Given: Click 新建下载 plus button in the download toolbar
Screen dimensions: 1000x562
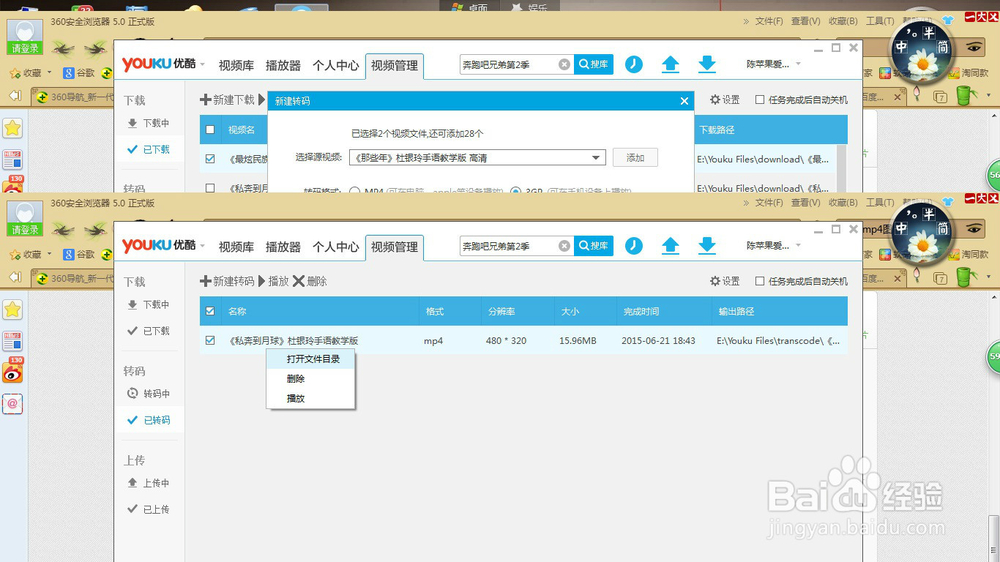Looking at the screenshot, I should (227, 100).
